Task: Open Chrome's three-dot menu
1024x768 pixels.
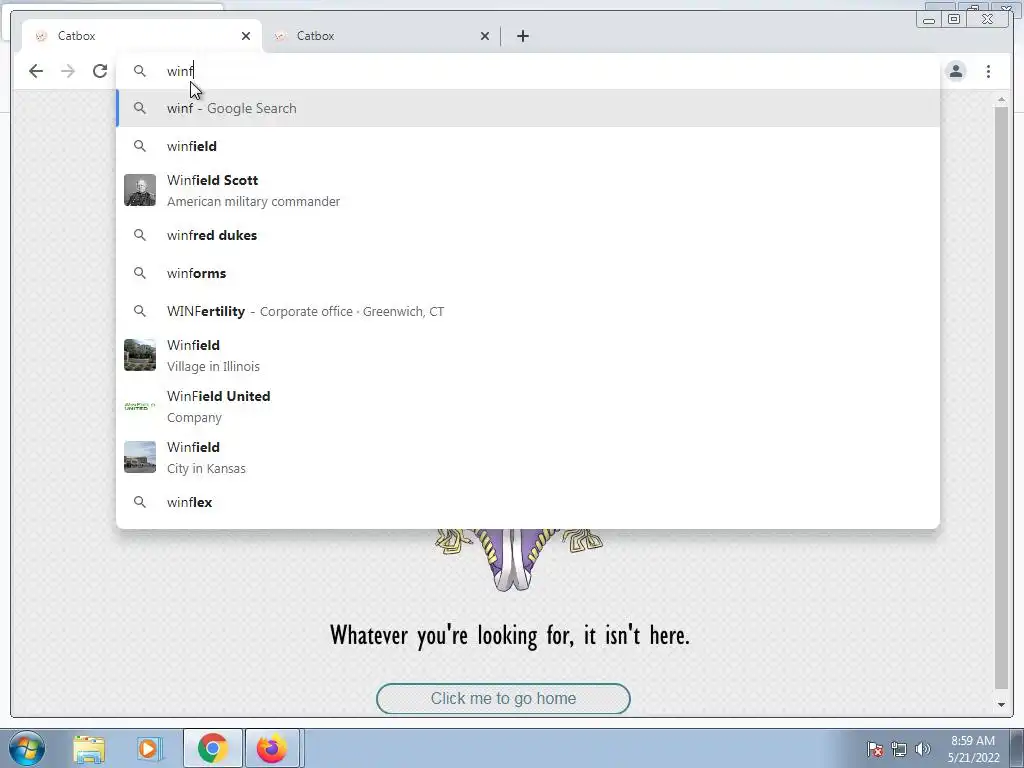Action: [x=988, y=71]
